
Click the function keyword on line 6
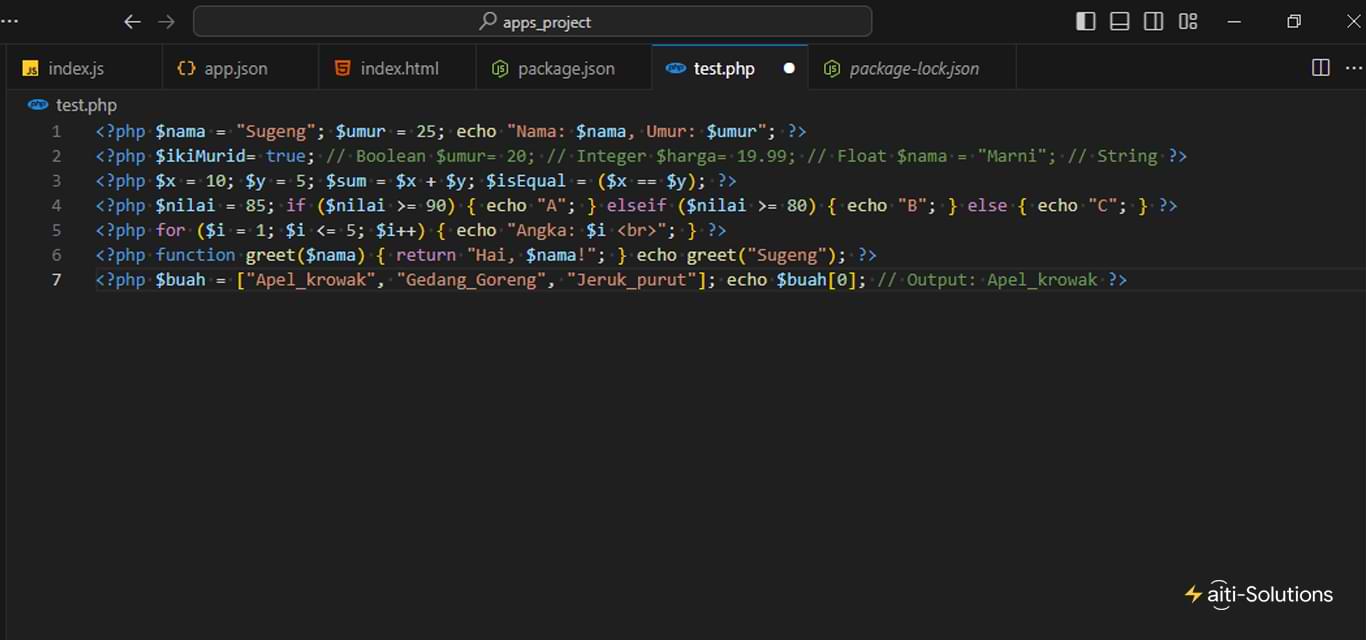[195, 255]
